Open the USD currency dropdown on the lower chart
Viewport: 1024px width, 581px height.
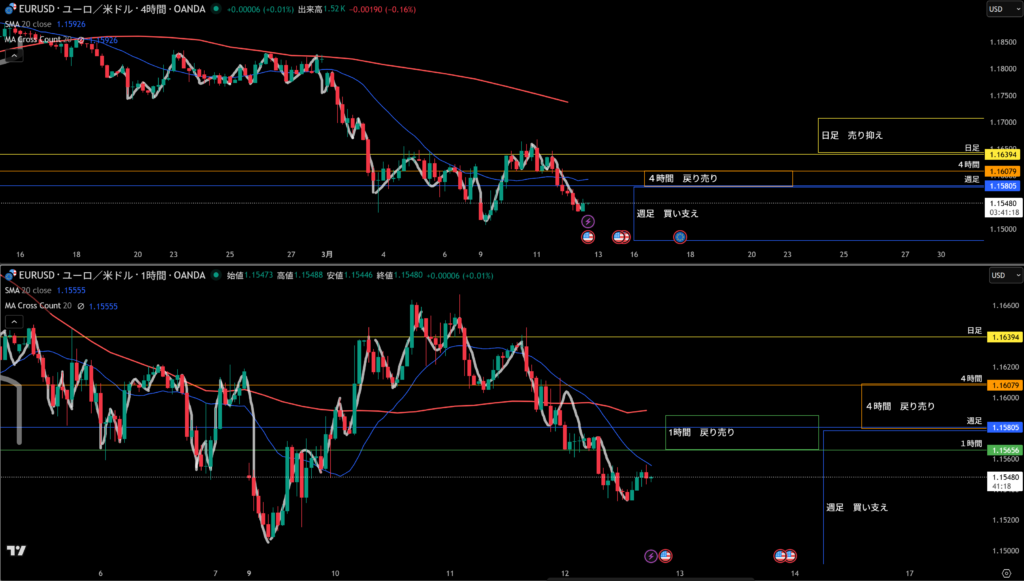click(x=996, y=274)
